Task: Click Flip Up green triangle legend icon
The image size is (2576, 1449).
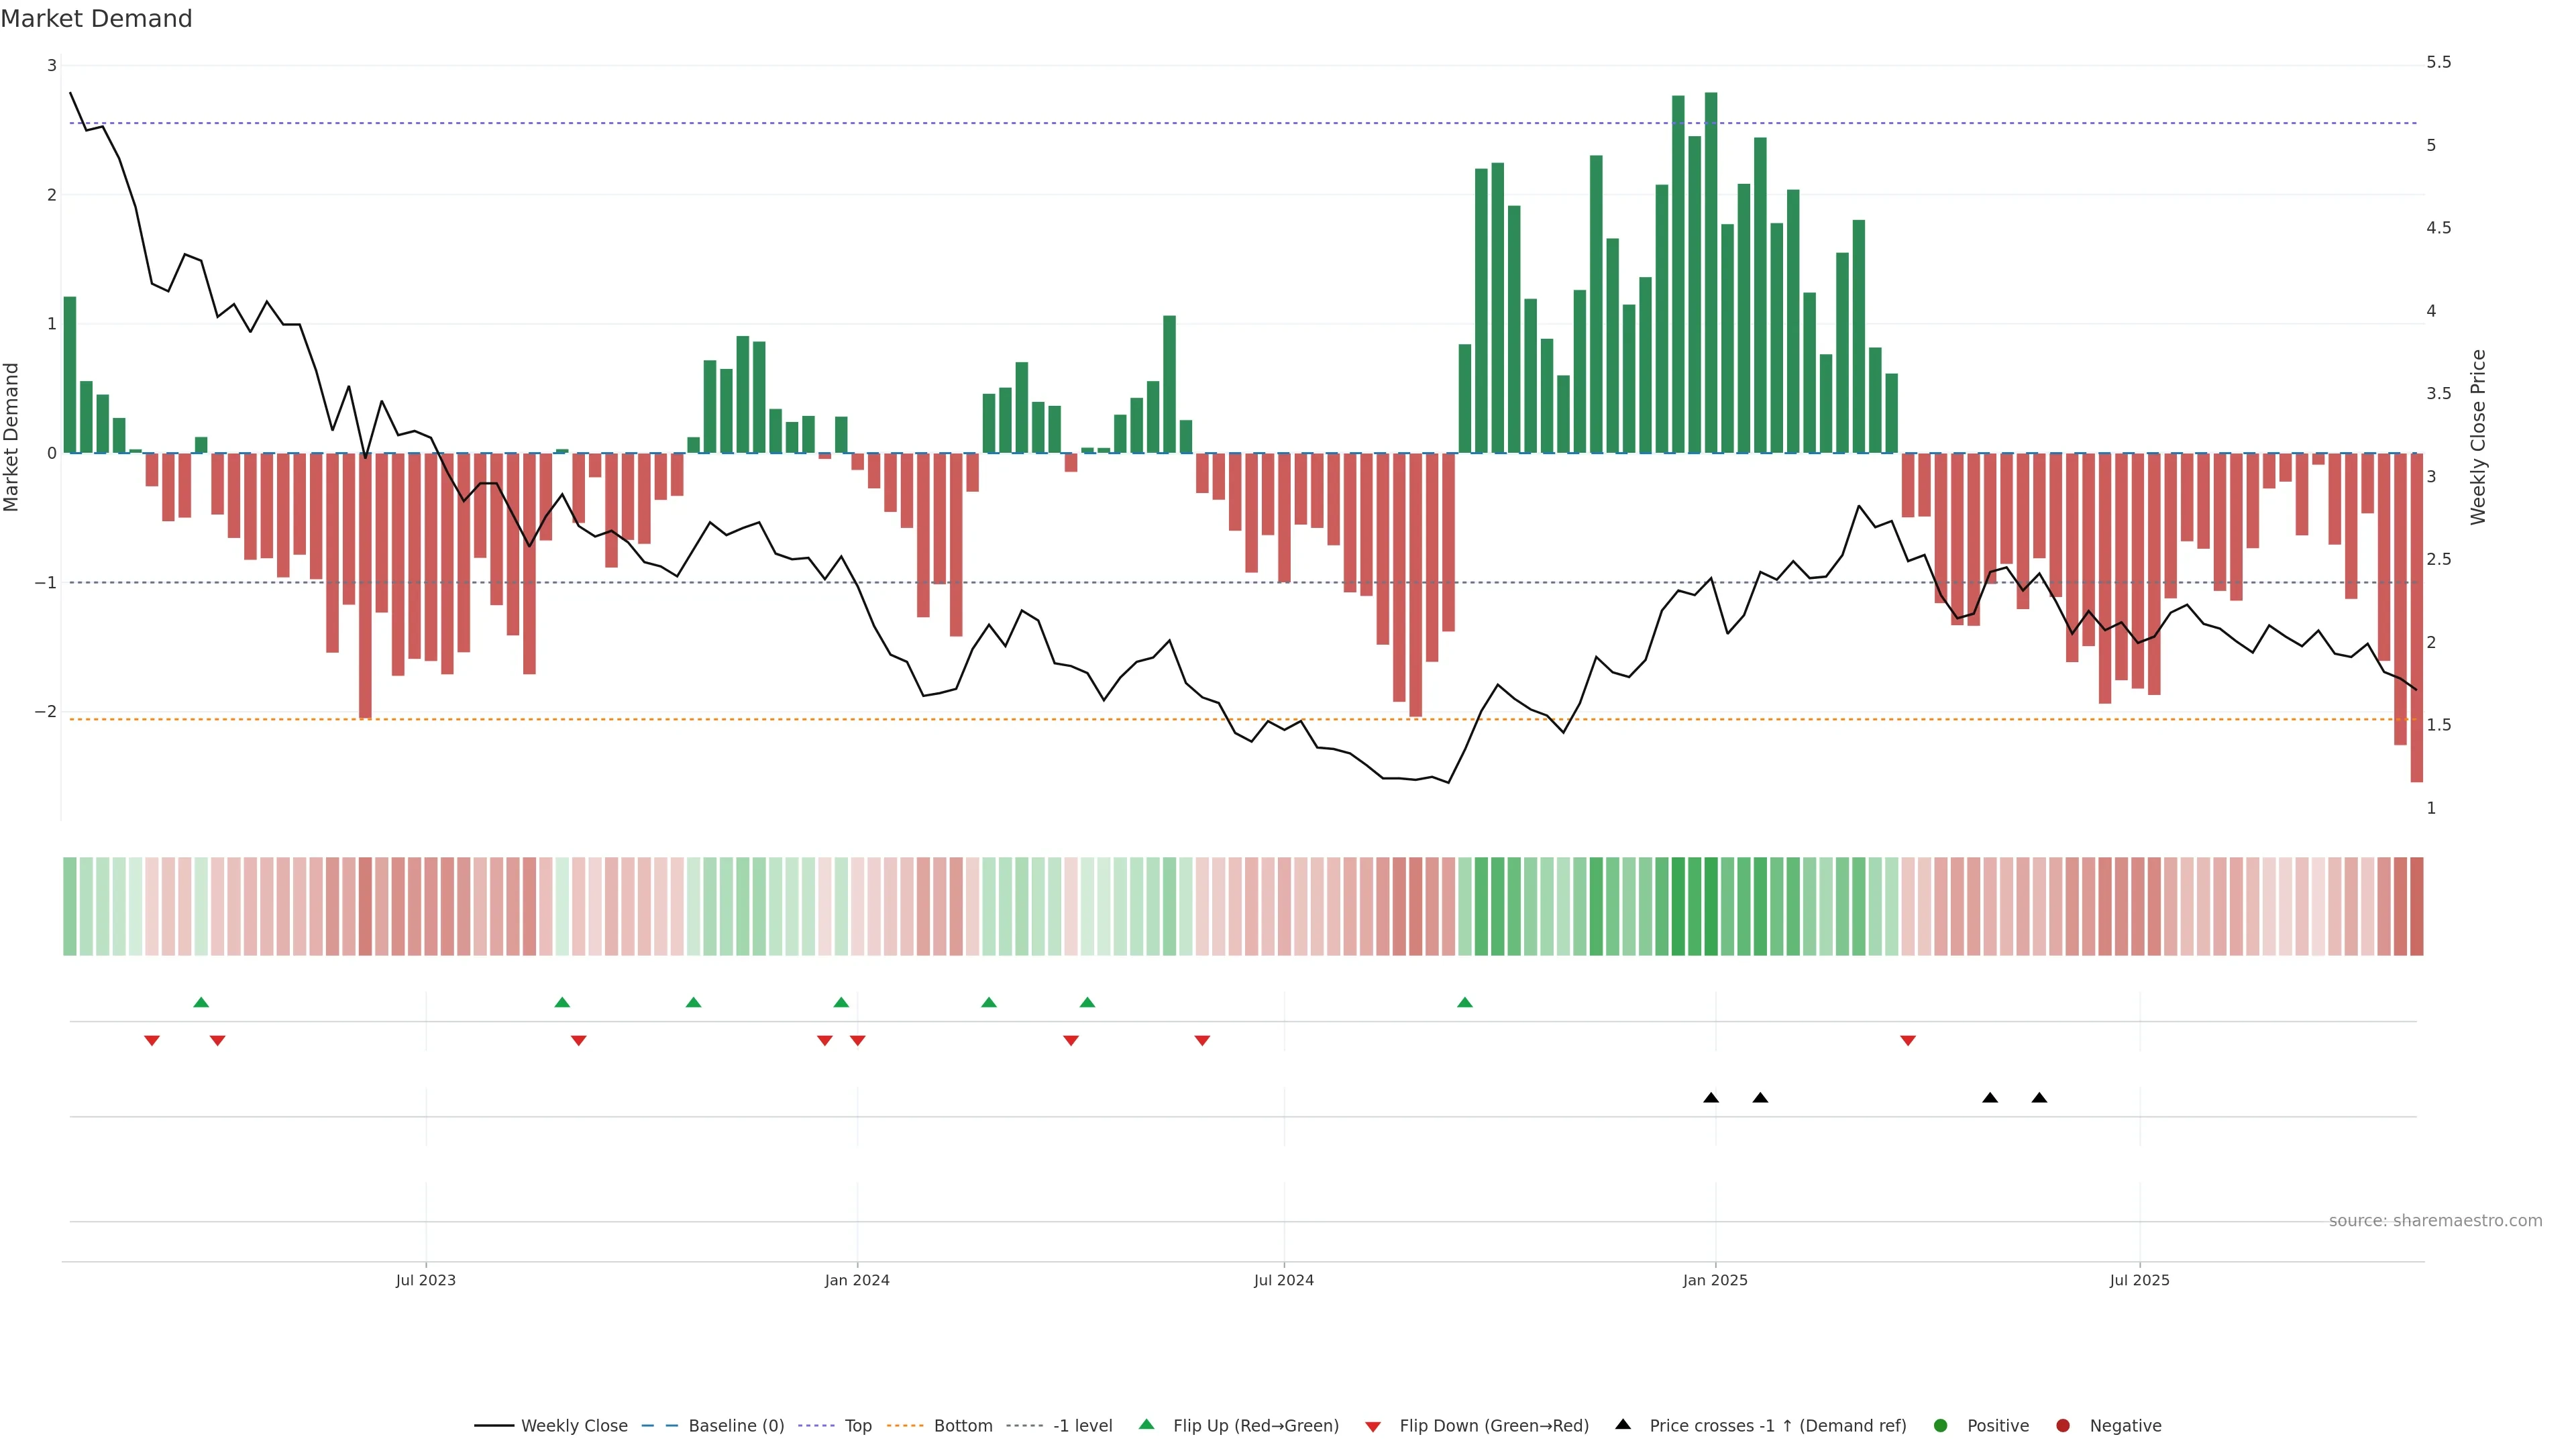Action: point(1147,1425)
